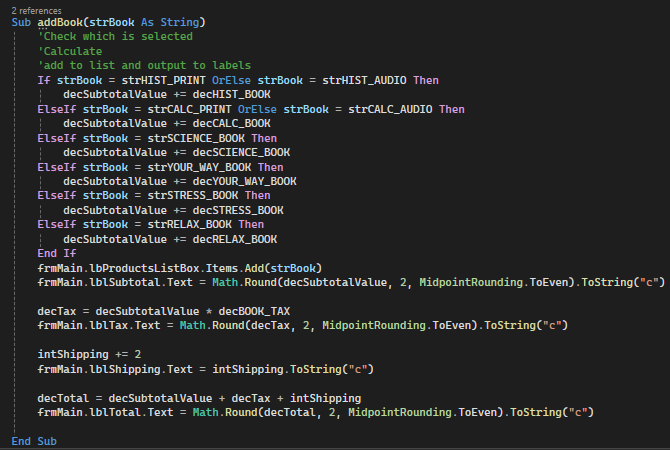Image resolution: width=670 pixels, height=450 pixels.
Task: Click decHIST_BOOK in the code
Action: 232,94
